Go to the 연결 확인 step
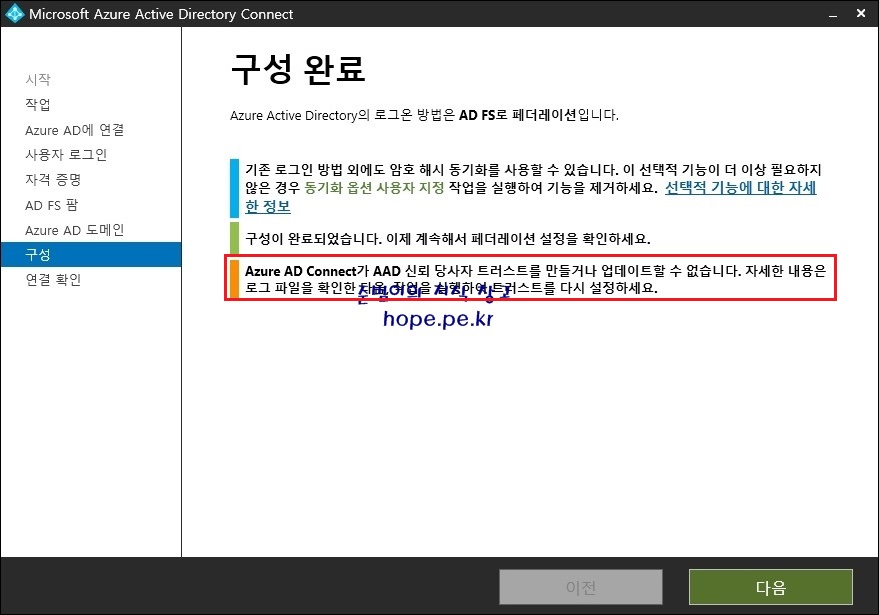Screen dimensions: 879x615 53,279
